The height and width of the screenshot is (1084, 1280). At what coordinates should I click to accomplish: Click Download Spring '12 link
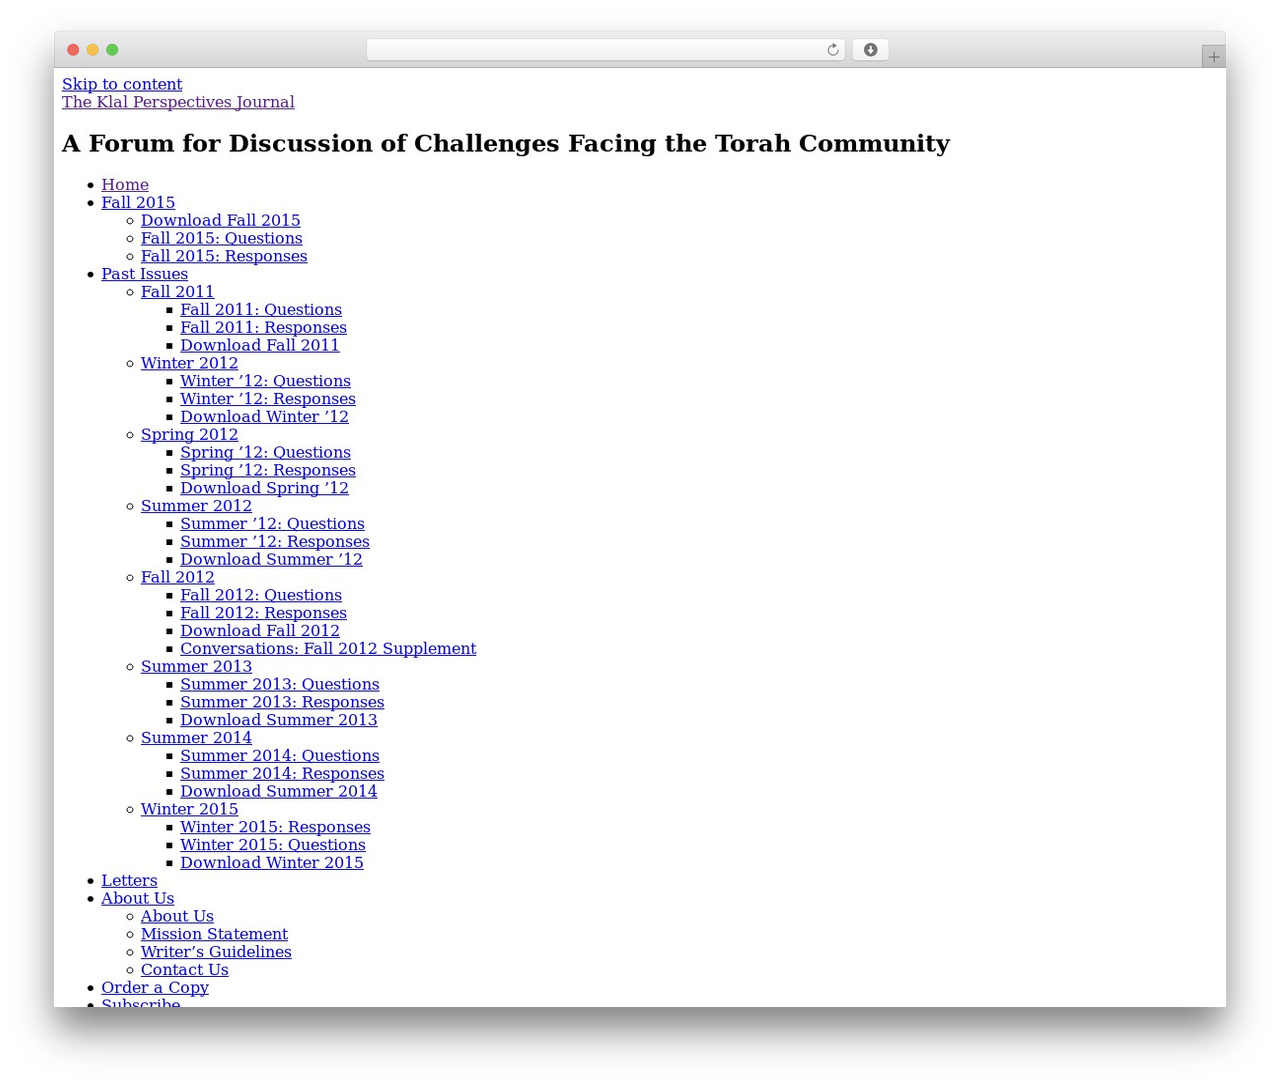pyautogui.click(x=265, y=489)
